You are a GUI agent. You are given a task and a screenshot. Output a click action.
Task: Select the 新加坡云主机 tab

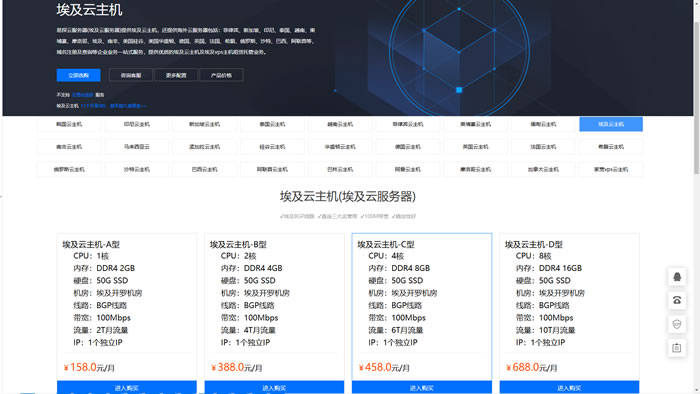click(x=204, y=124)
